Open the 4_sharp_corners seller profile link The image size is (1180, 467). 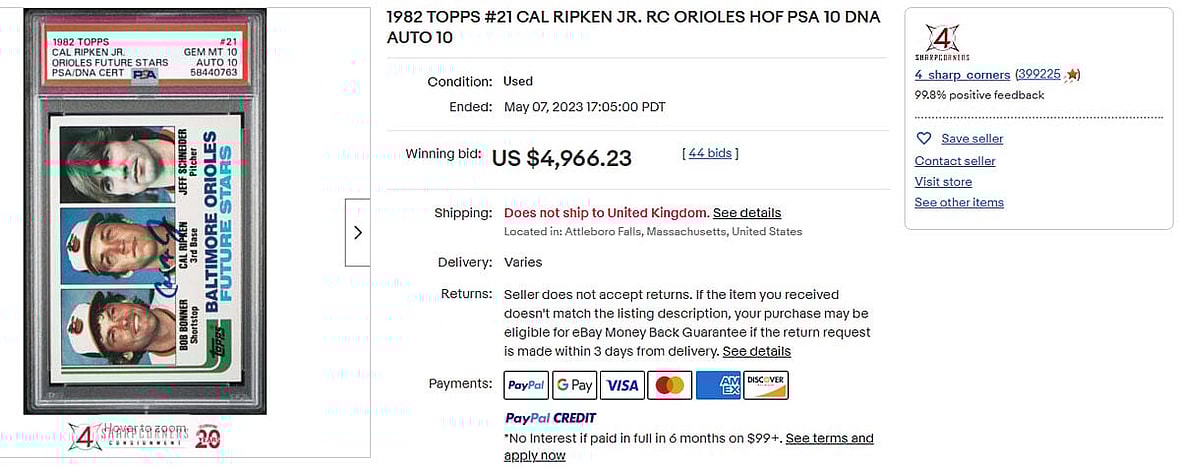click(x=962, y=75)
